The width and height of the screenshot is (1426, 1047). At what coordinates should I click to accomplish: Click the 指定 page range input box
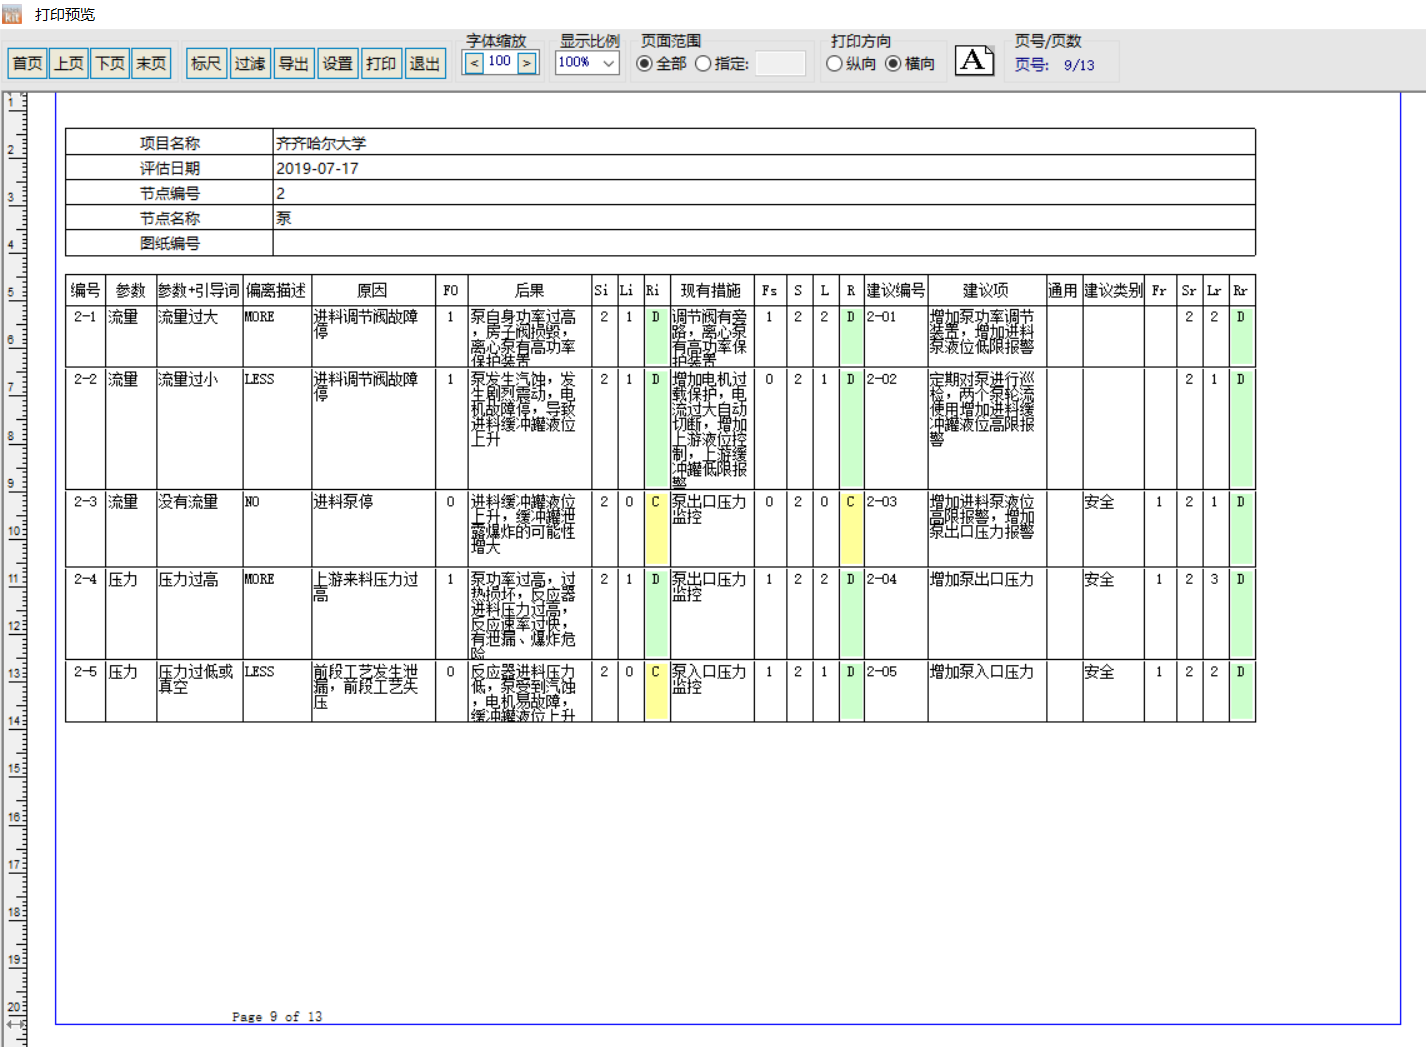pyautogui.click(x=780, y=64)
